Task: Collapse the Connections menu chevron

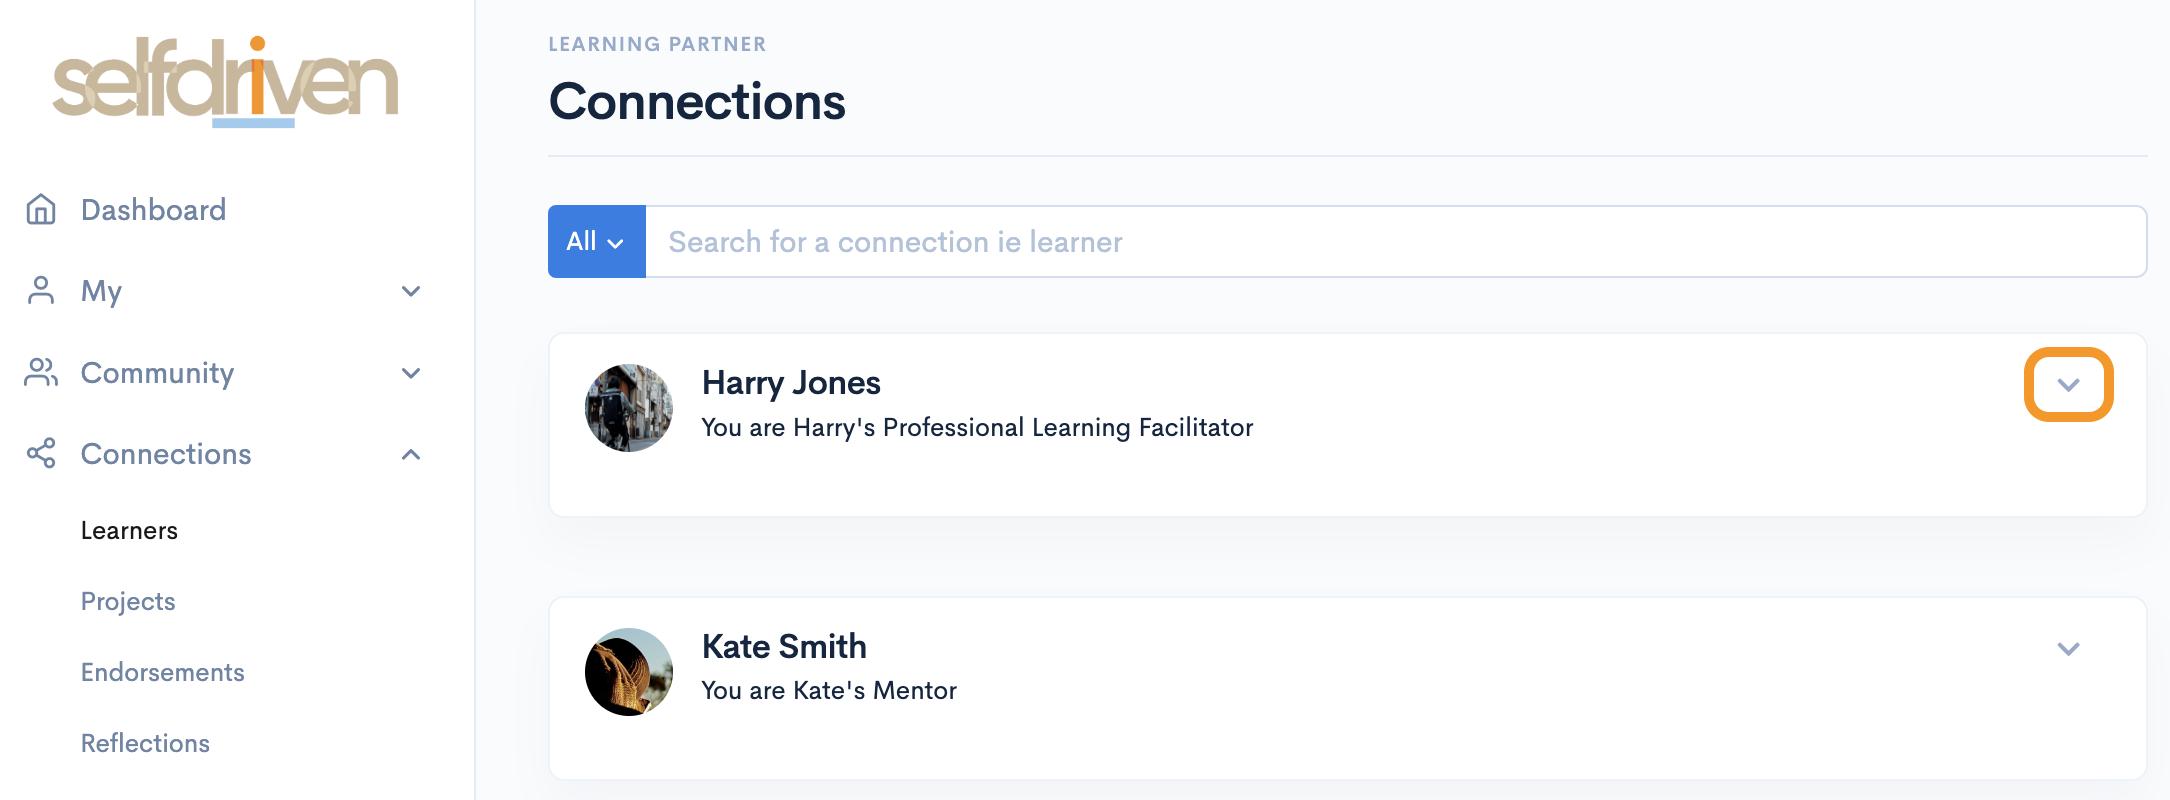Action: pos(411,454)
